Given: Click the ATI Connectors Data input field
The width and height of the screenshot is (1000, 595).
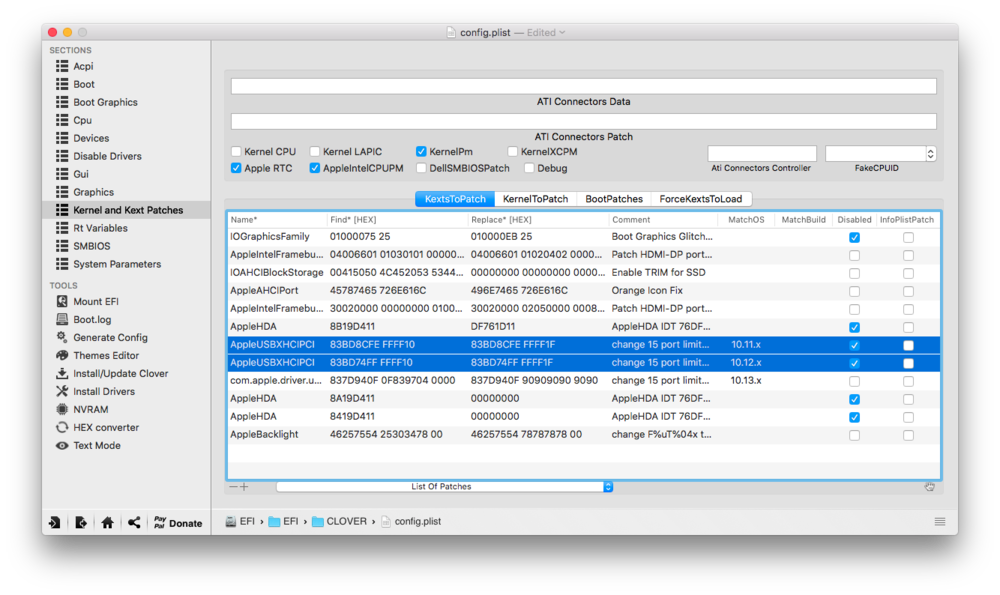Looking at the screenshot, I should pyautogui.click(x=583, y=86).
